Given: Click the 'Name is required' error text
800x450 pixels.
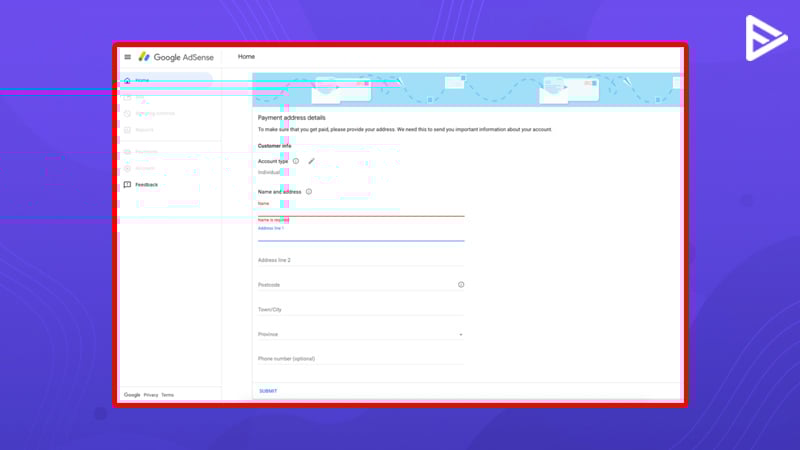Looking at the screenshot, I should [x=273, y=220].
